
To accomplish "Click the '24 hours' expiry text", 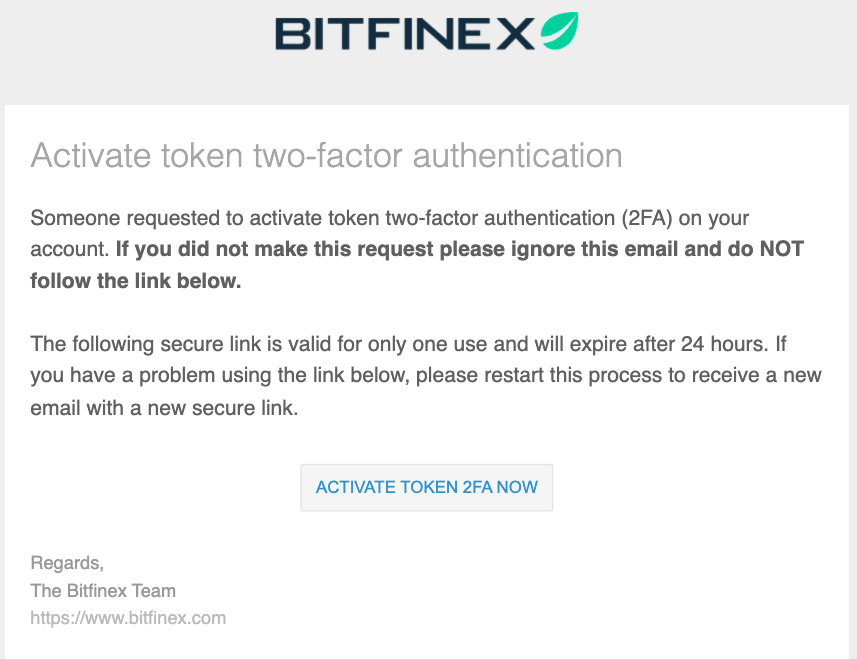I will pyautogui.click(x=725, y=344).
